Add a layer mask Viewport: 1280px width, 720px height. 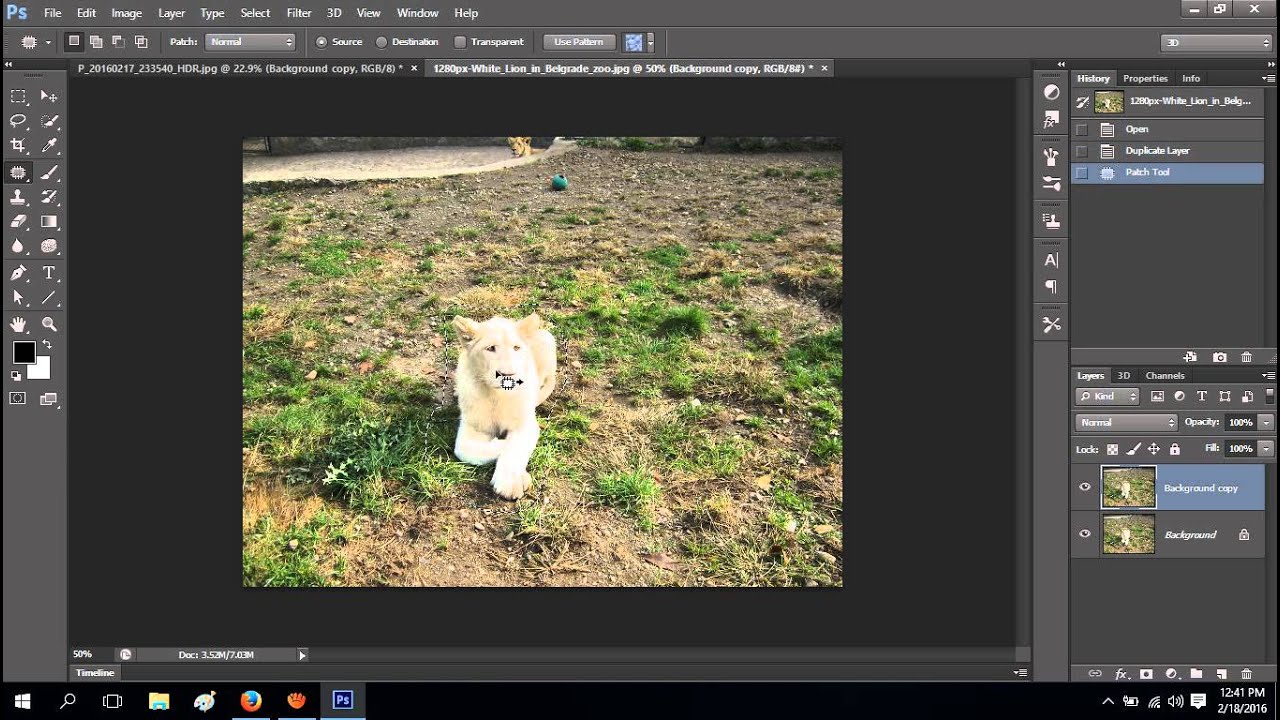point(1146,674)
